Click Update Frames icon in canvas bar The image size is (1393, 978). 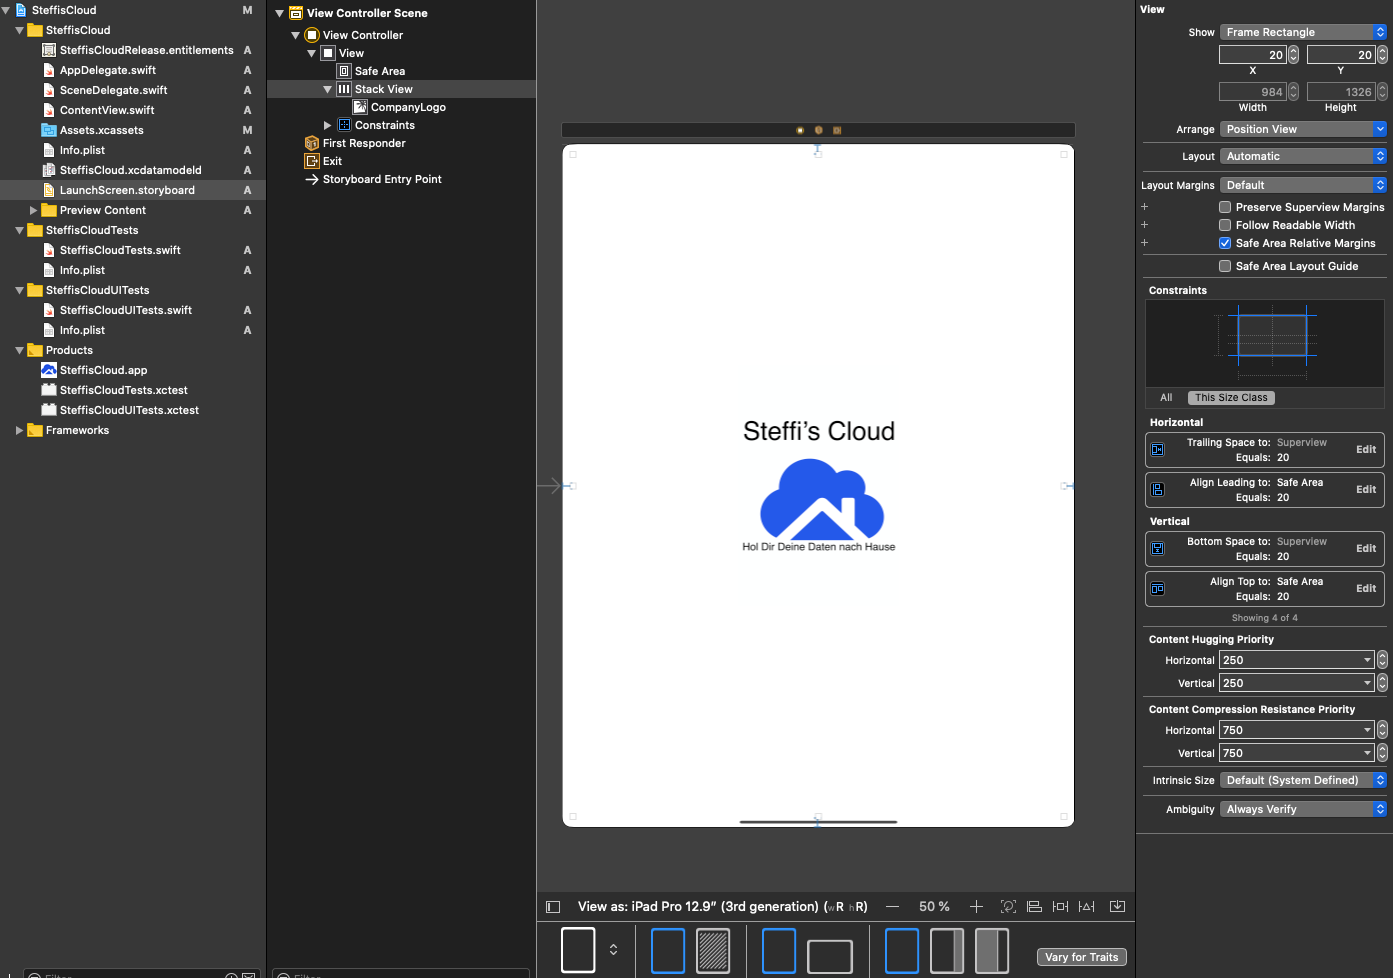[x=1008, y=907]
